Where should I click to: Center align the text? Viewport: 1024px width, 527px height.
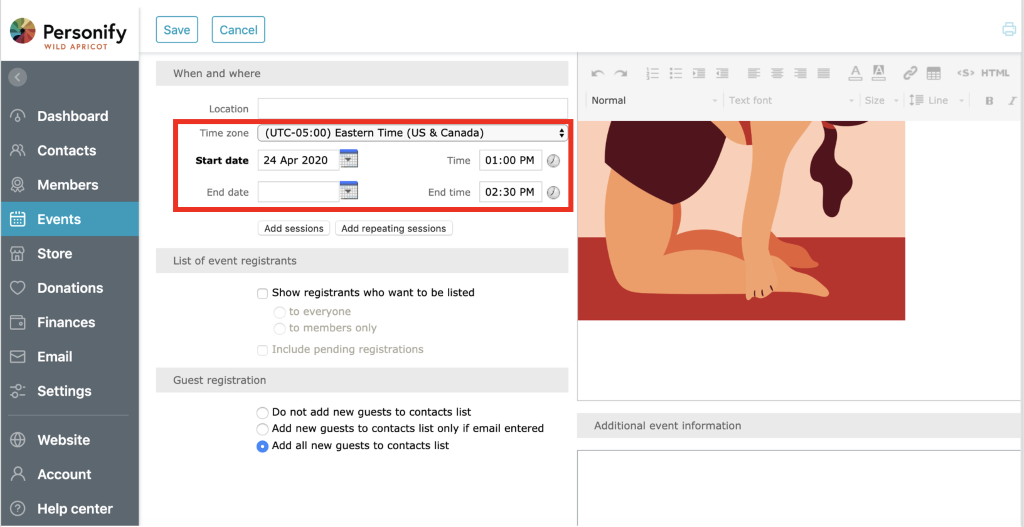tap(777, 74)
